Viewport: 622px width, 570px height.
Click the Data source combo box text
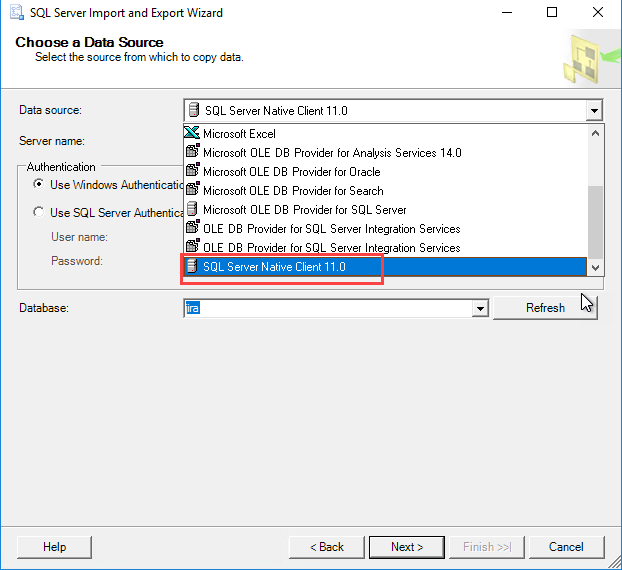click(x=276, y=110)
